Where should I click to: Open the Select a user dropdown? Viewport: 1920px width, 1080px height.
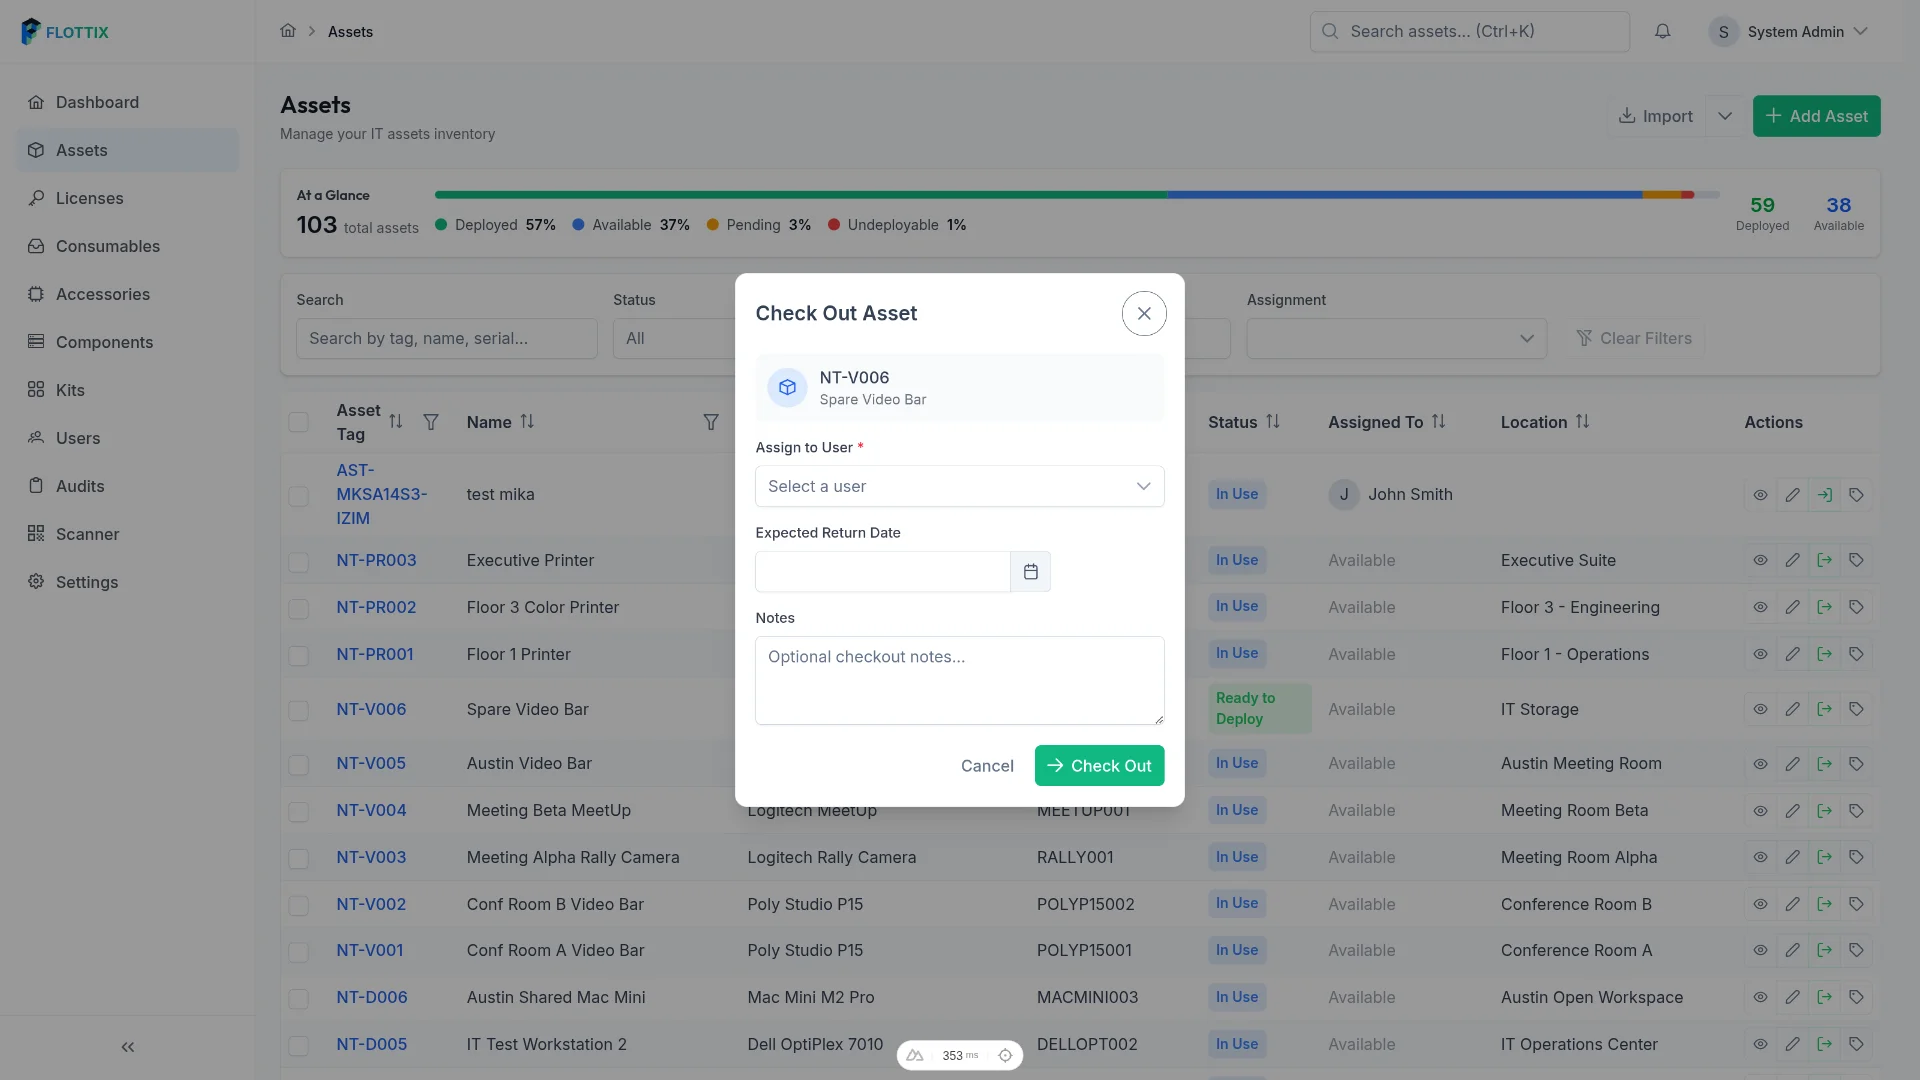pyautogui.click(x=959, y=486)
